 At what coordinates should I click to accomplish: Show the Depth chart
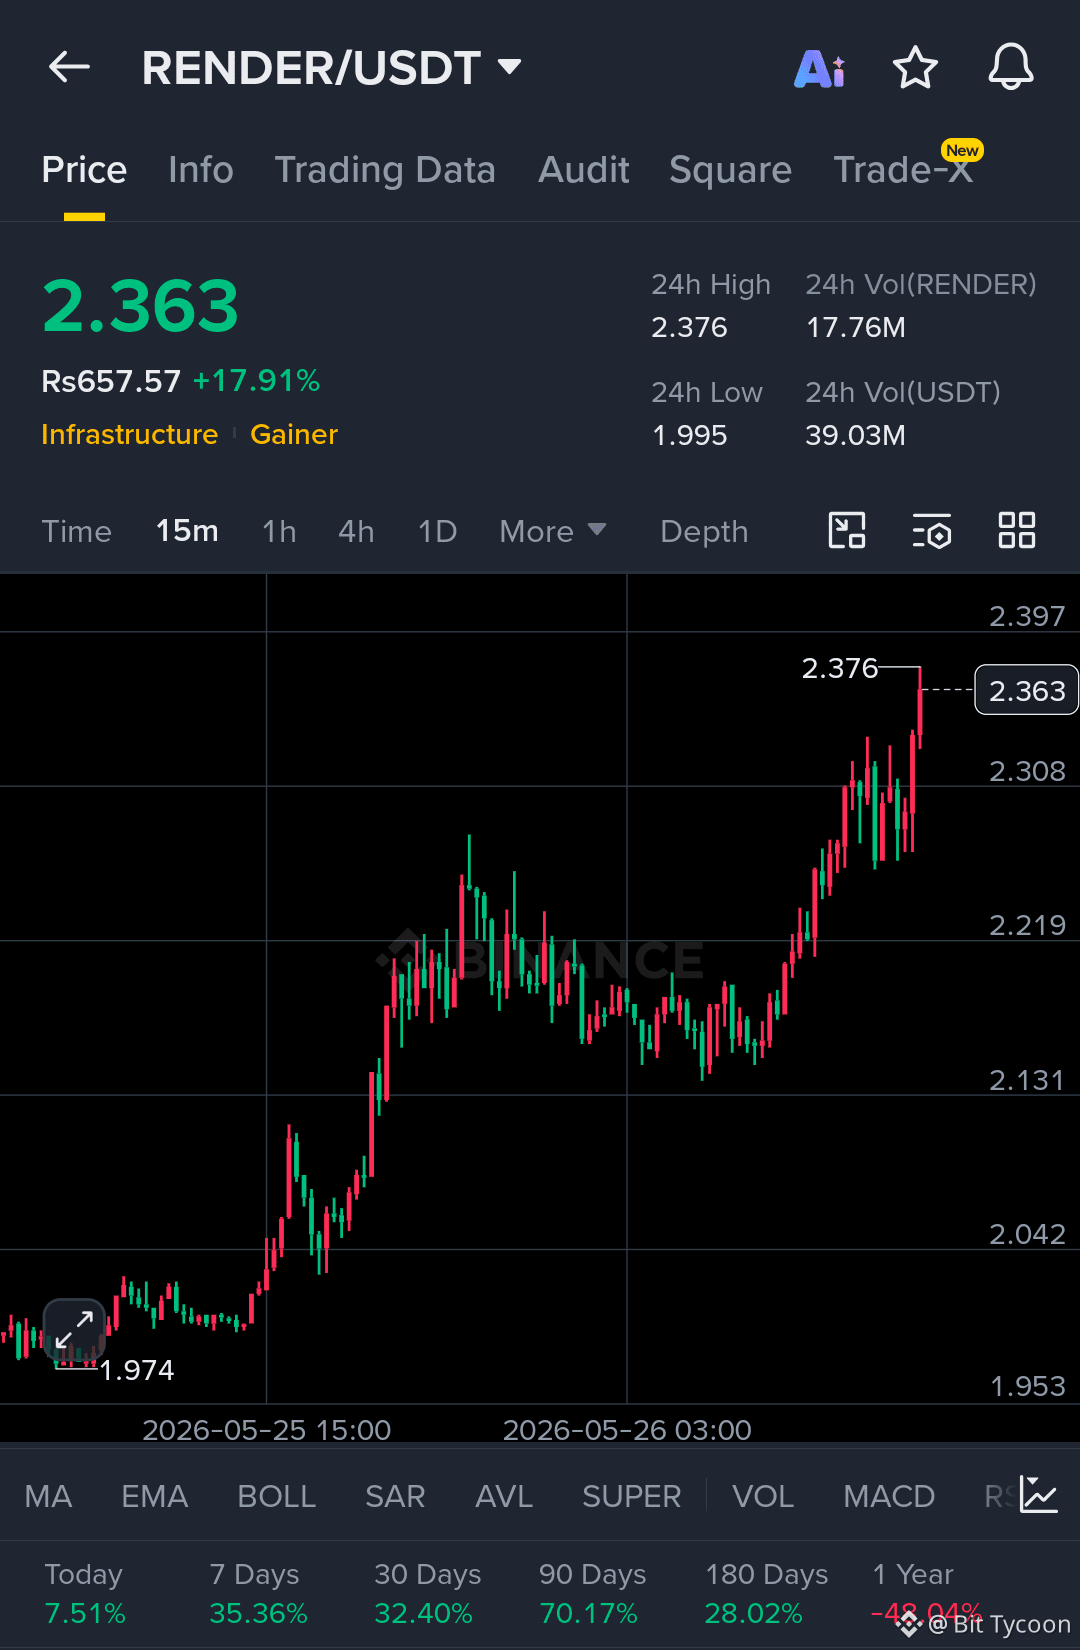click(704, 532)
